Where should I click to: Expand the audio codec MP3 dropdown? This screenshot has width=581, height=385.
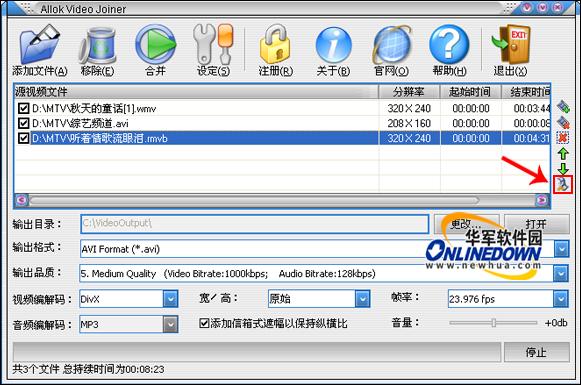click(x=170, y=325)
